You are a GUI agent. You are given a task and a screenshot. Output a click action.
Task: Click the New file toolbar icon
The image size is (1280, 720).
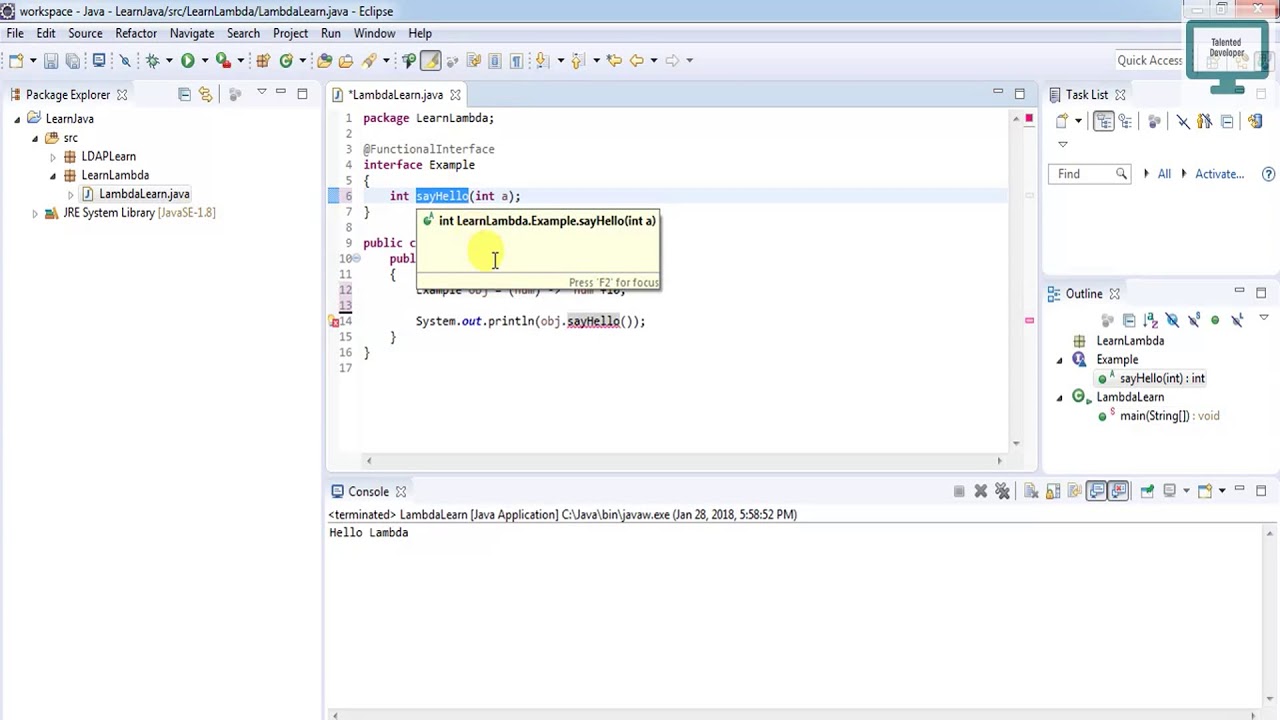pyautogui.click(x=16, y=60)
